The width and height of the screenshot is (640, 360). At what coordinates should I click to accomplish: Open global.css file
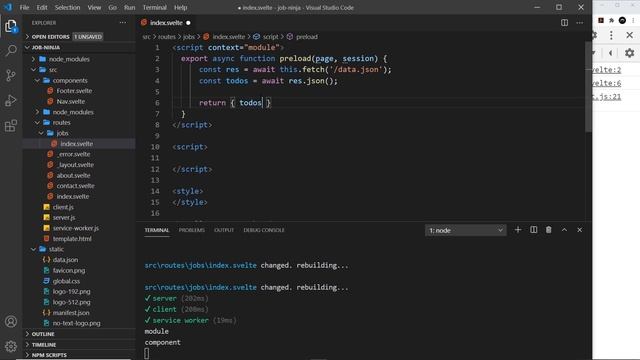point(80,281)
